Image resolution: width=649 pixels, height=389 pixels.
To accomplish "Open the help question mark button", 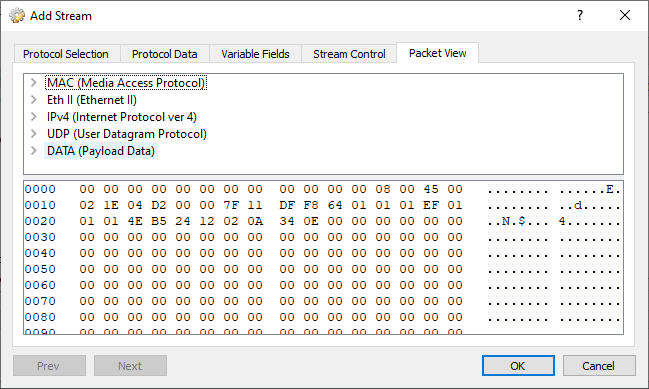I will coord(579,15).
